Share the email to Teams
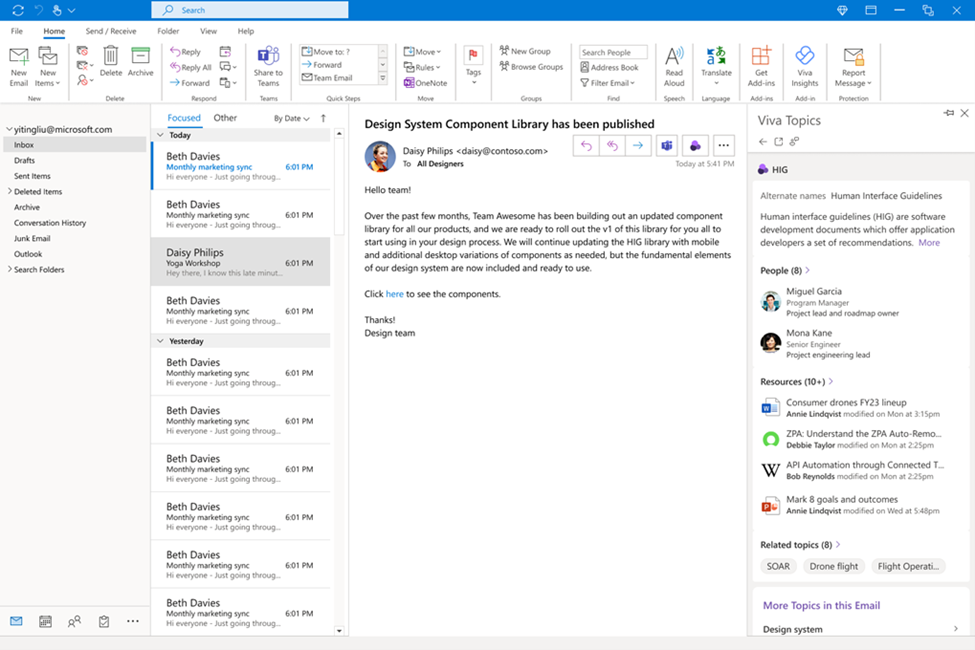 268,67
